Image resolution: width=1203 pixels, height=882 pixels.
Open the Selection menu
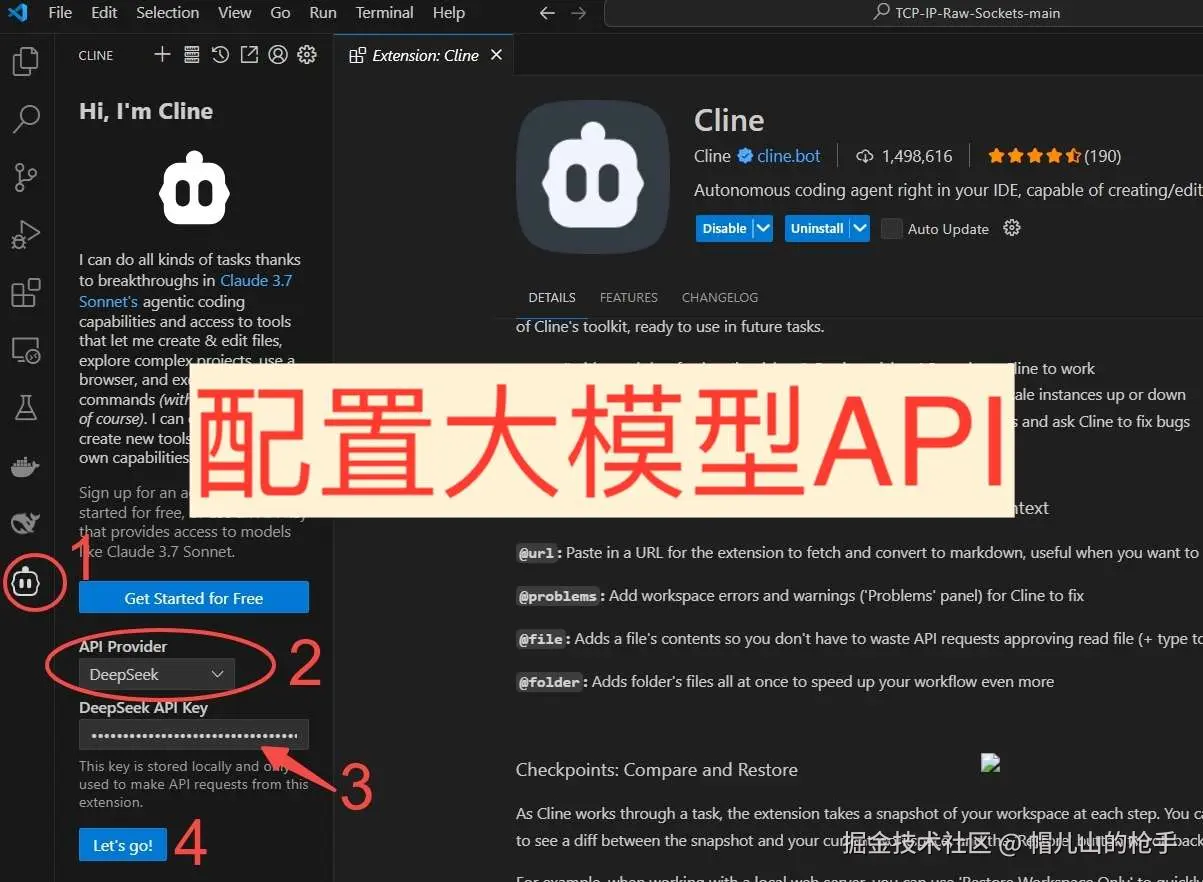pos(167,13)
